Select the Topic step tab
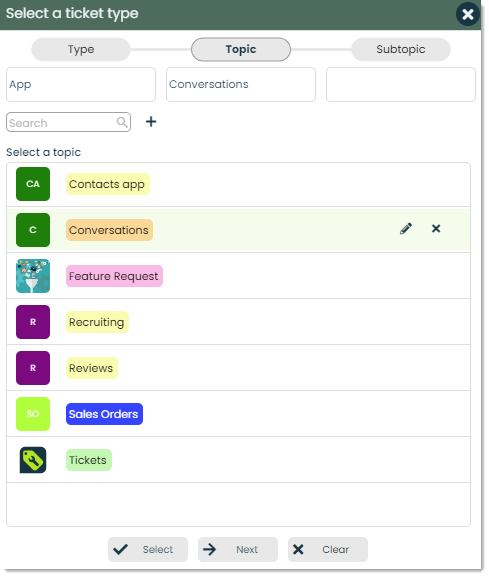 (x=241, y=49)
